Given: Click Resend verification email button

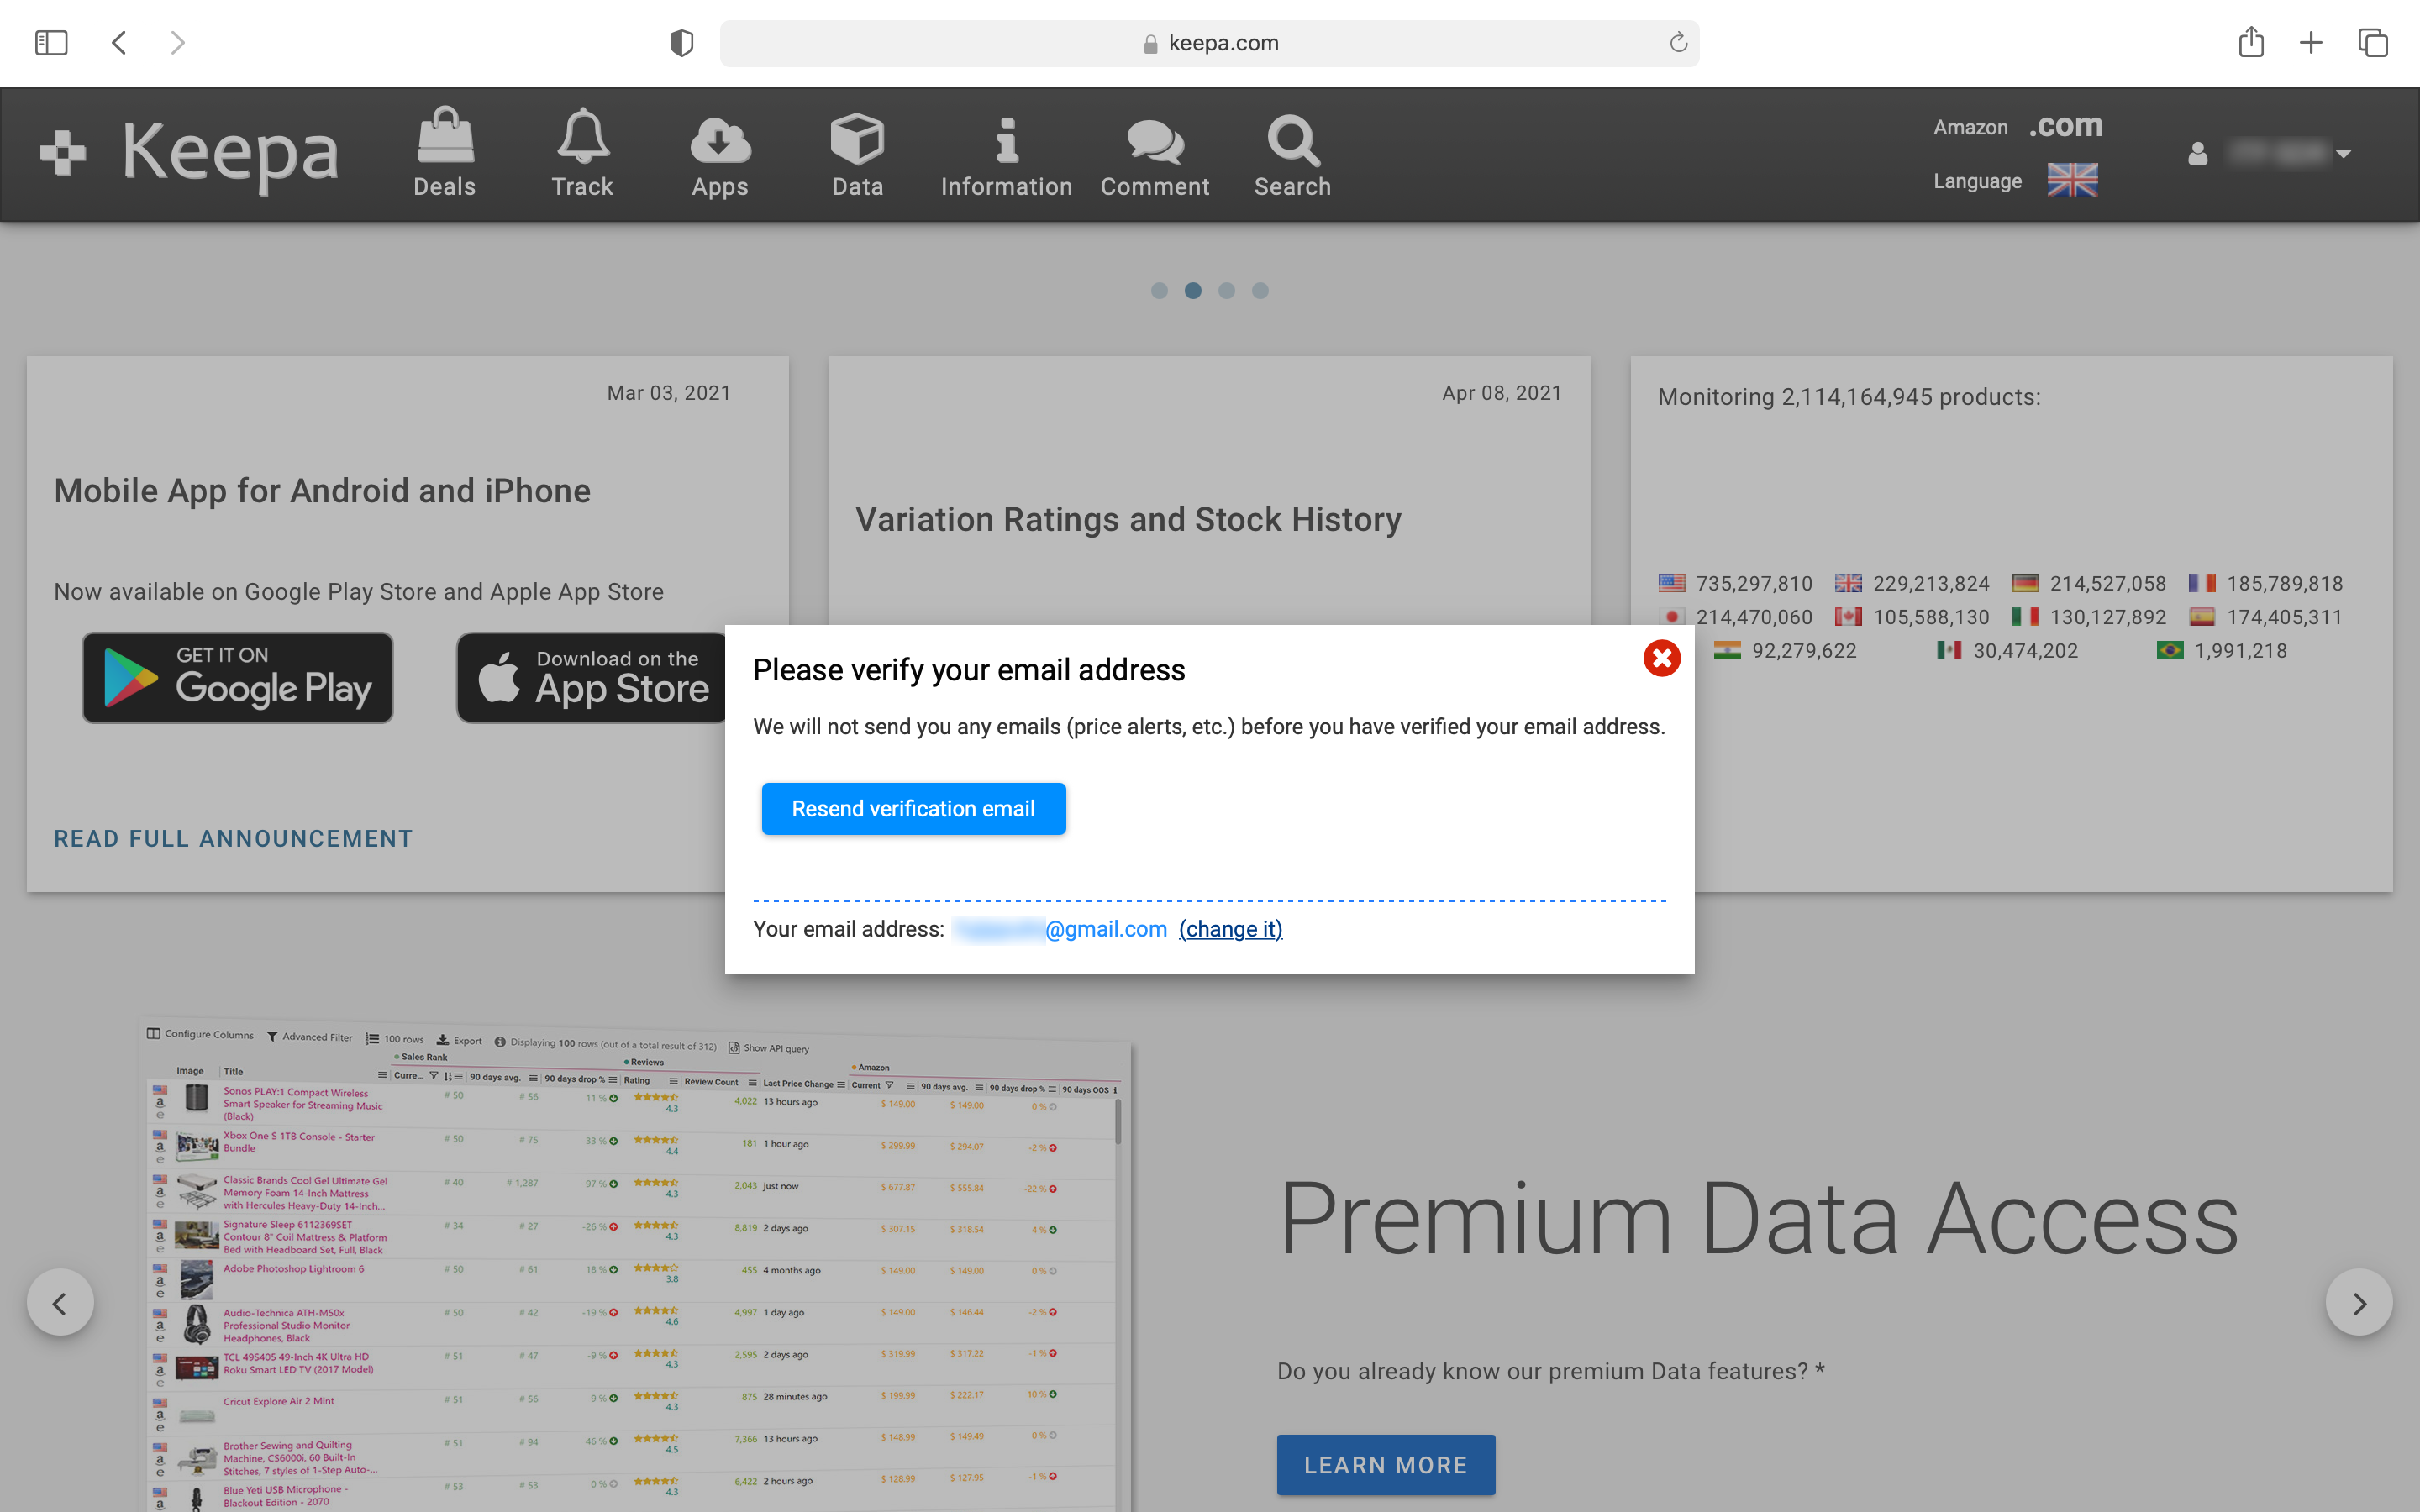Looking at the screenshot, I should click(x=913, y=809).
